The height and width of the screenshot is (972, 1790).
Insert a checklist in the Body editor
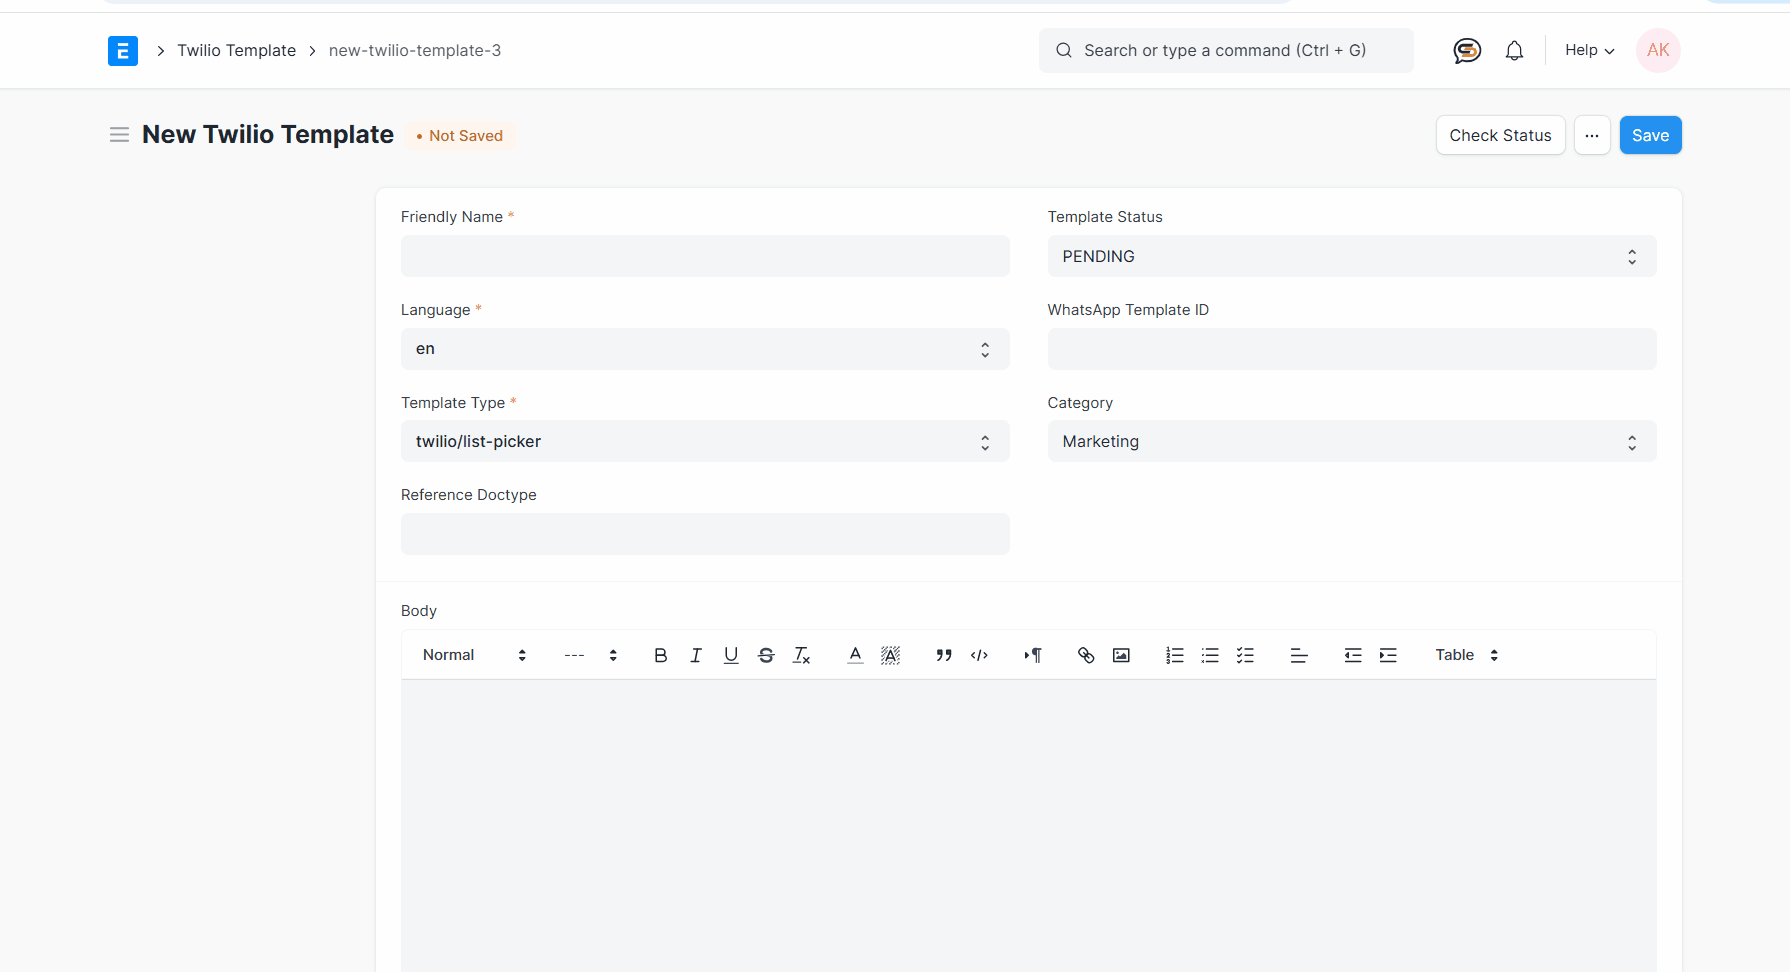click(1245, 655)
